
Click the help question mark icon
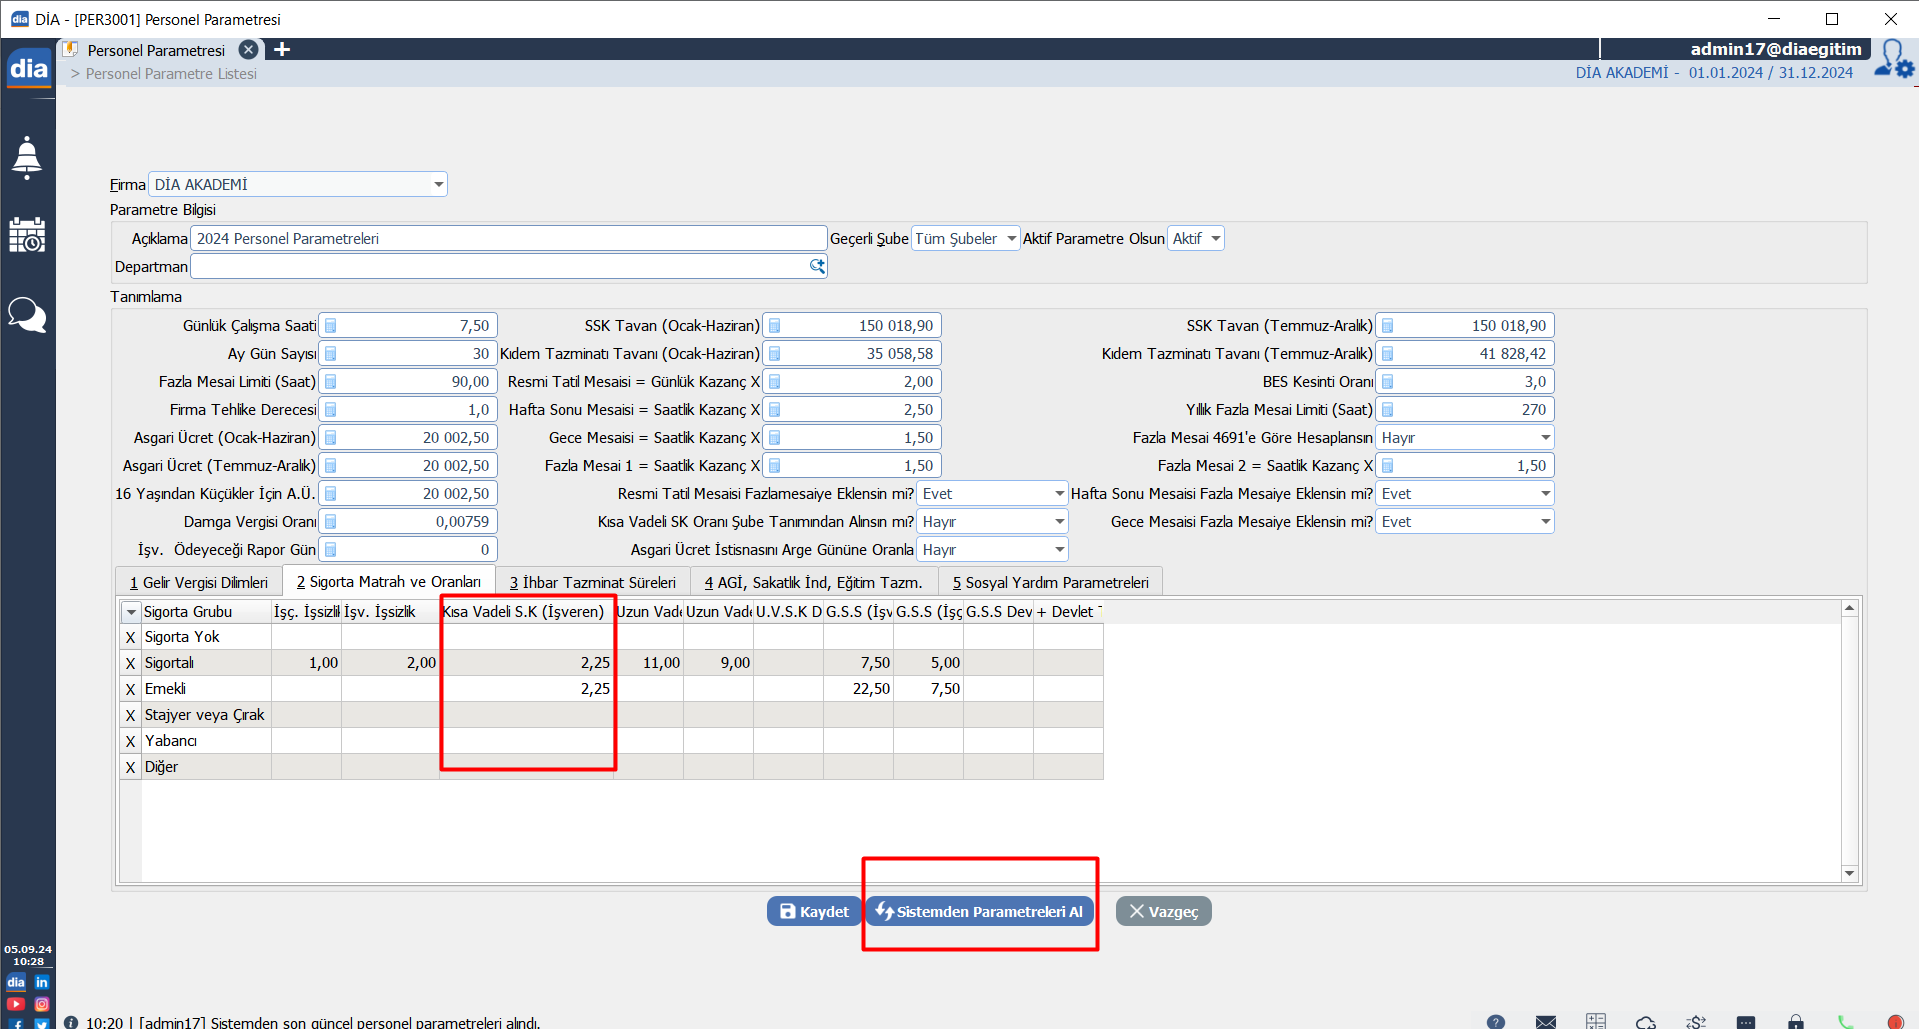(x=1496, y=1021)
